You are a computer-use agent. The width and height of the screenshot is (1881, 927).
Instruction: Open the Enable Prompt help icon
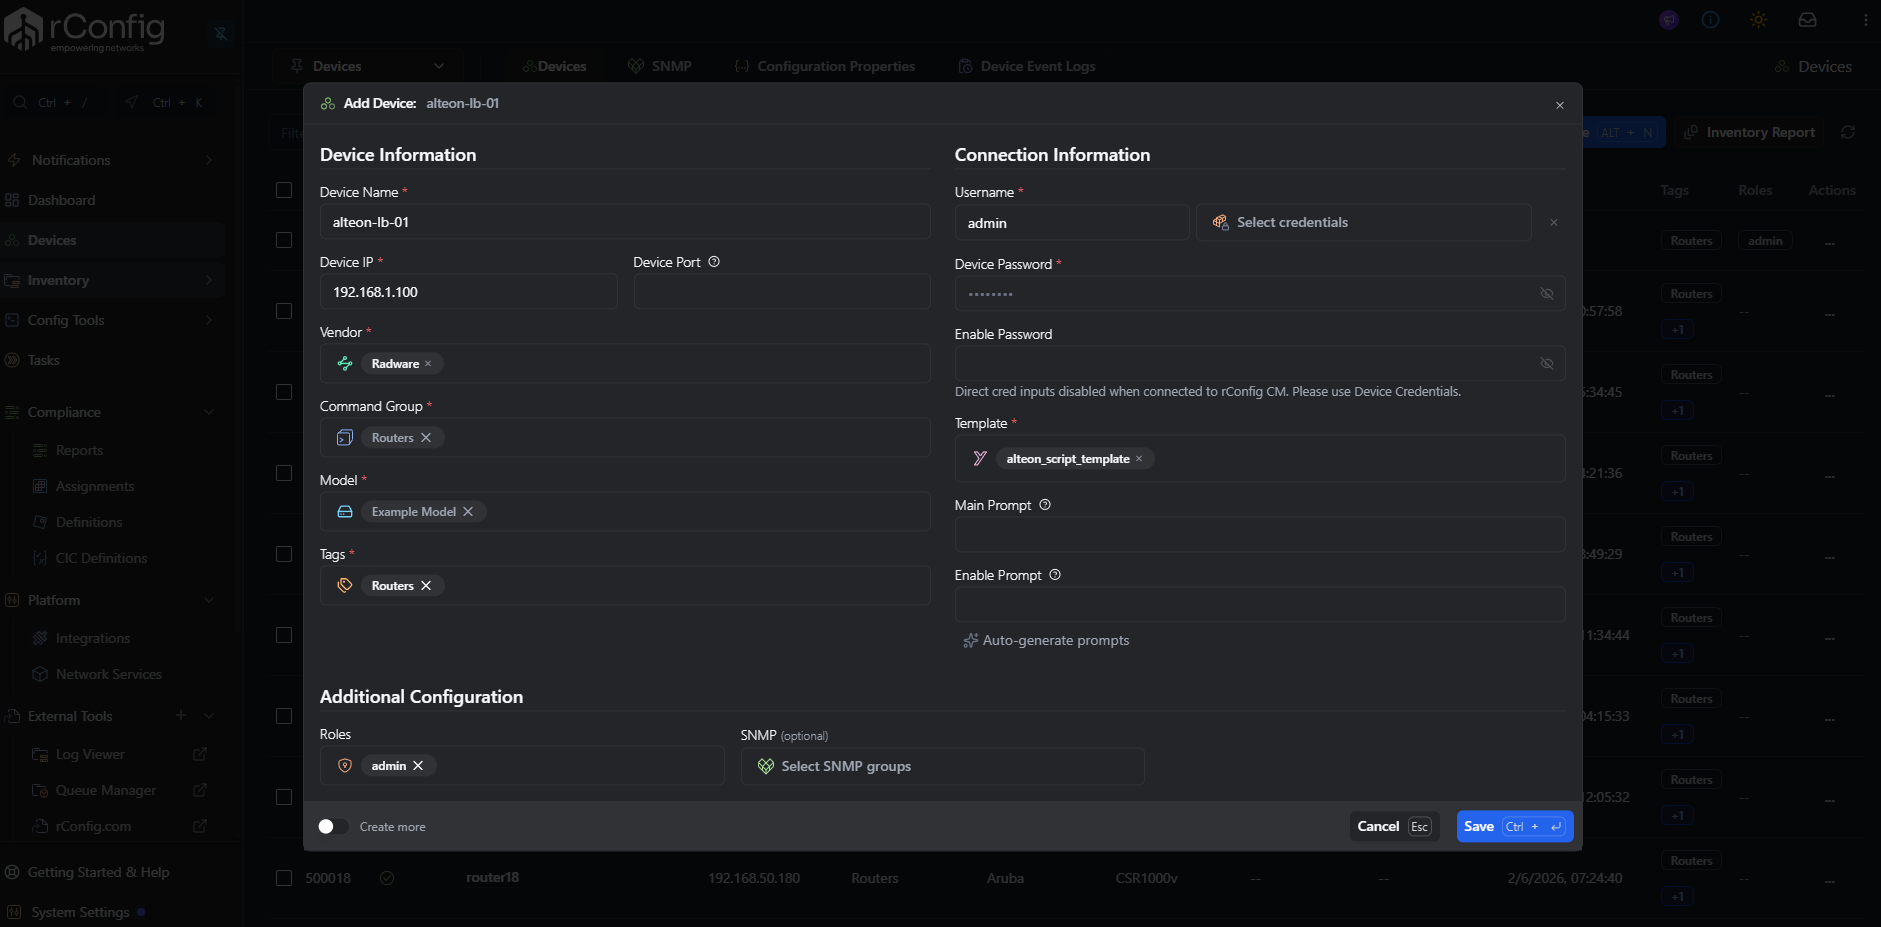coord(1055,575)
